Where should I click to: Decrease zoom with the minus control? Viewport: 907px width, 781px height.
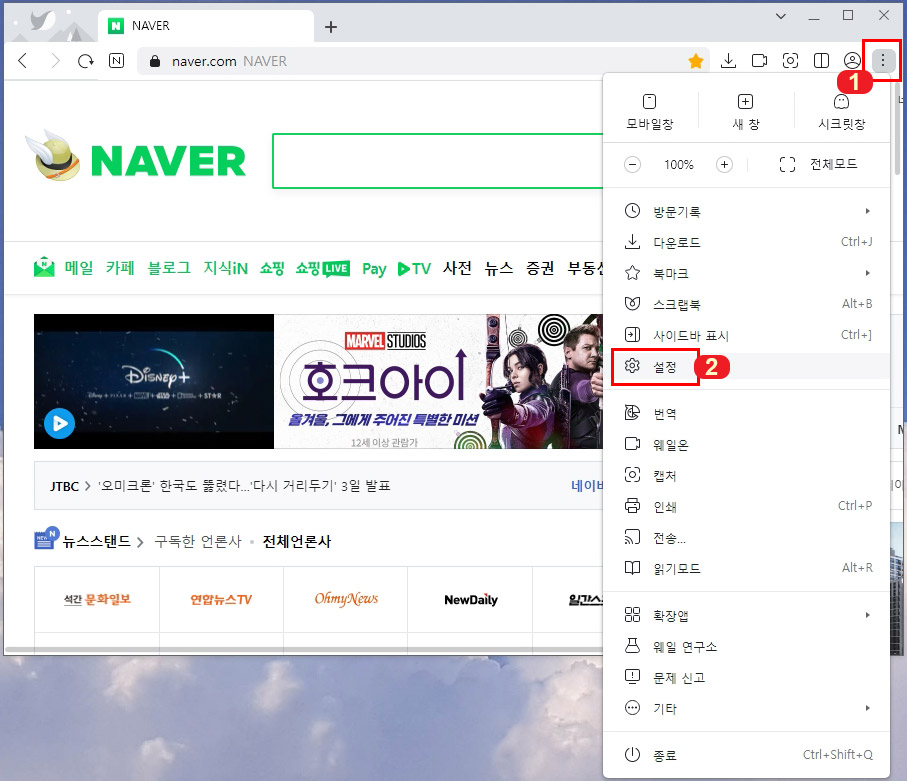pyautogui.click(x=632, y=164)
